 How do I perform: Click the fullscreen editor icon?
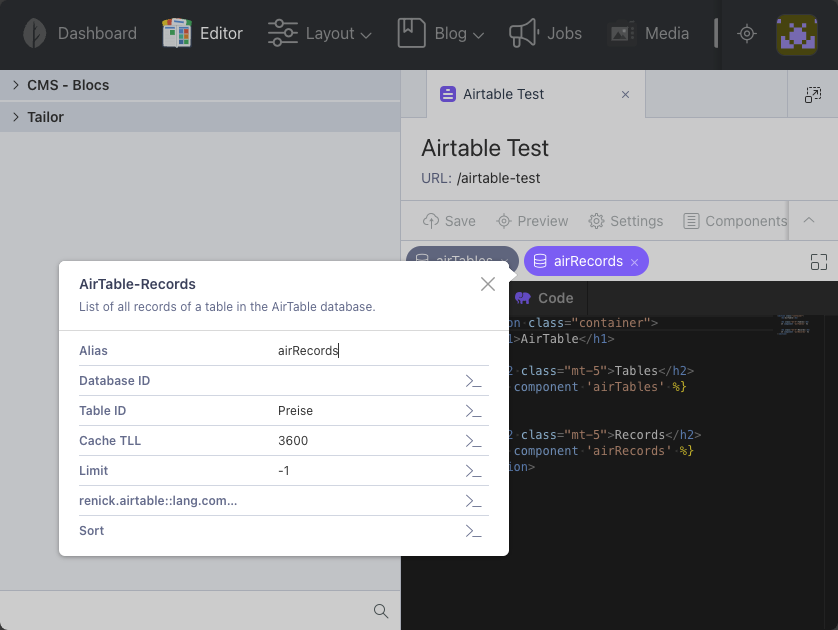[819, 262]
